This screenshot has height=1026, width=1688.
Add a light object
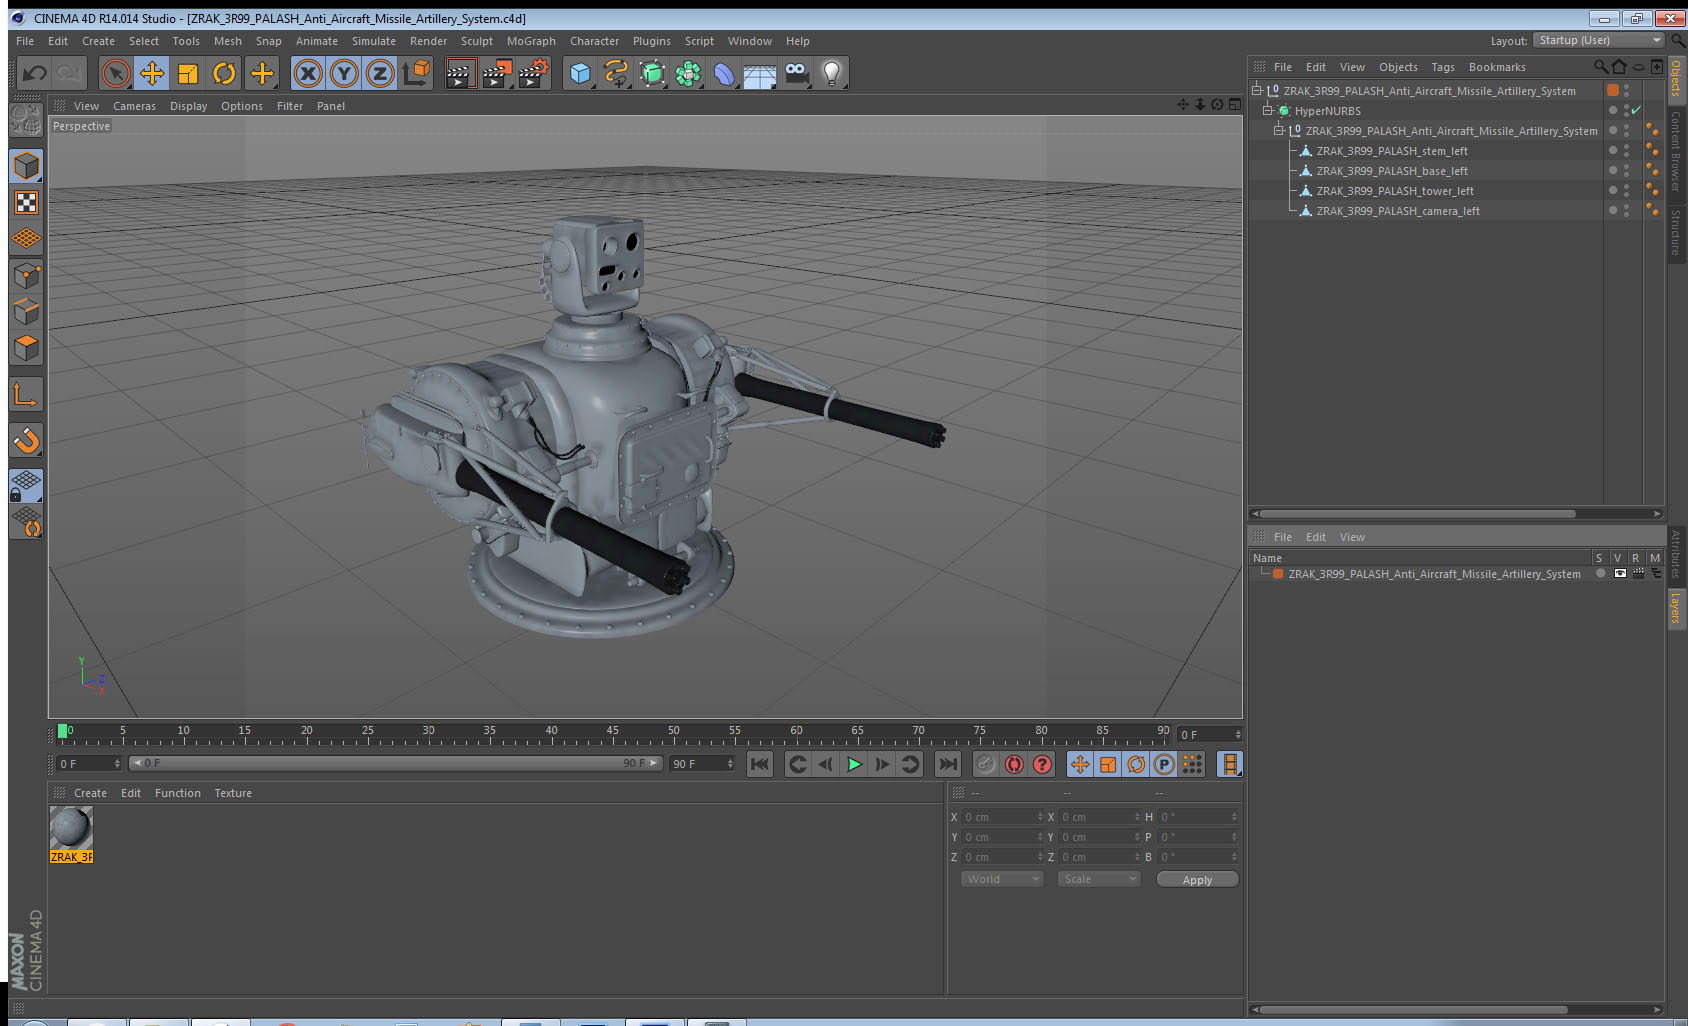[832, 73]
